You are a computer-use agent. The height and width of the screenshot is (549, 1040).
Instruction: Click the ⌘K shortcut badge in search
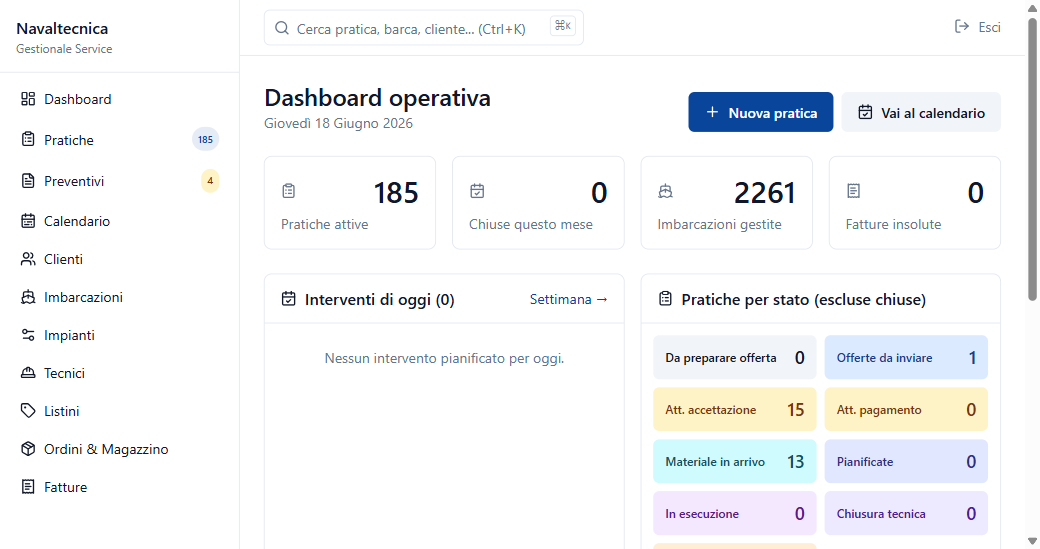pos(562,26)
